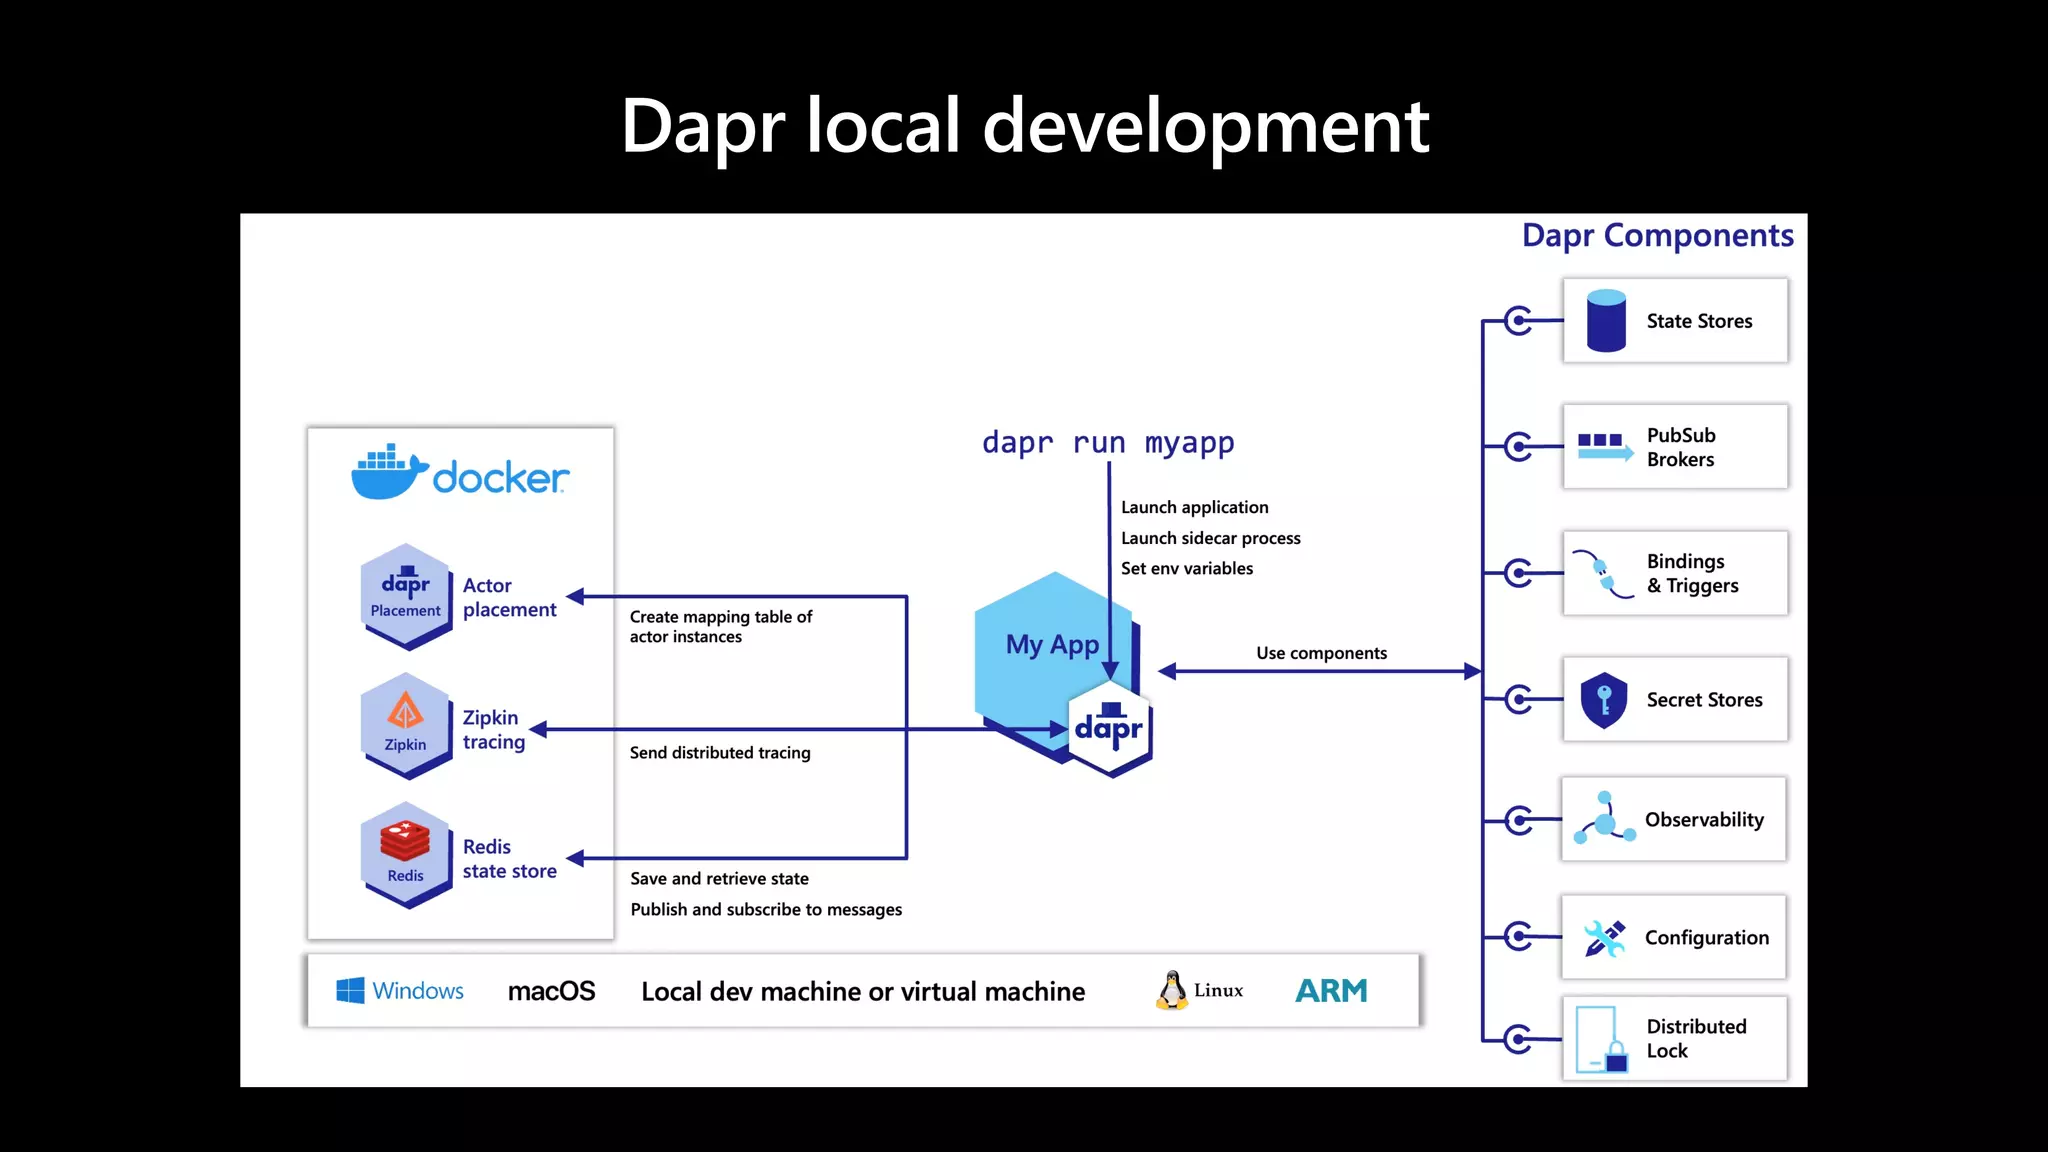
Task: Click the ARM logo
Action: coord(1331,991)
